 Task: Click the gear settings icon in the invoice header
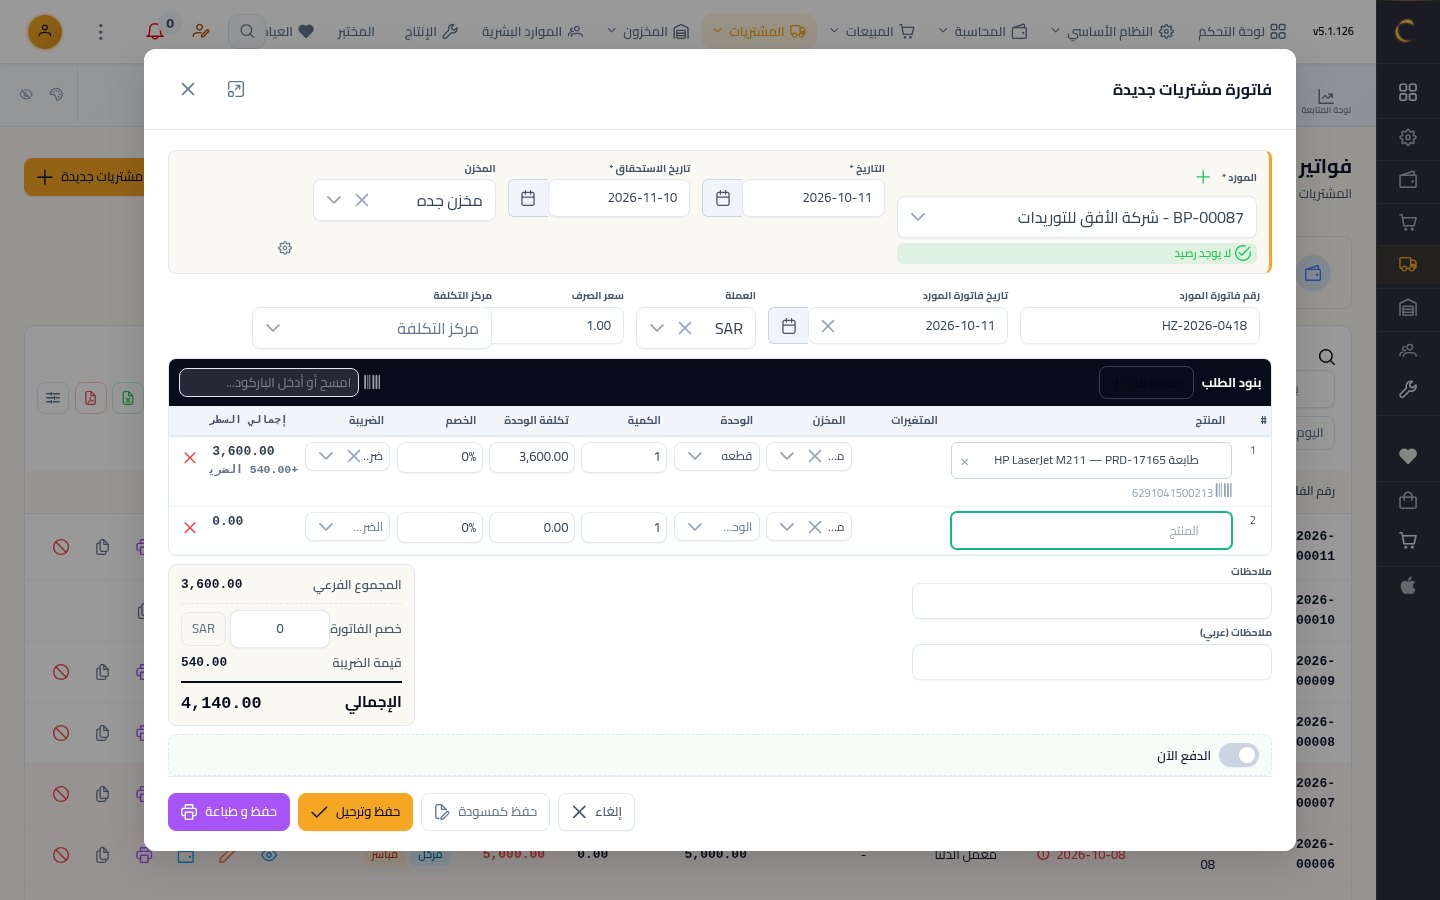click(x=285, y=248)
